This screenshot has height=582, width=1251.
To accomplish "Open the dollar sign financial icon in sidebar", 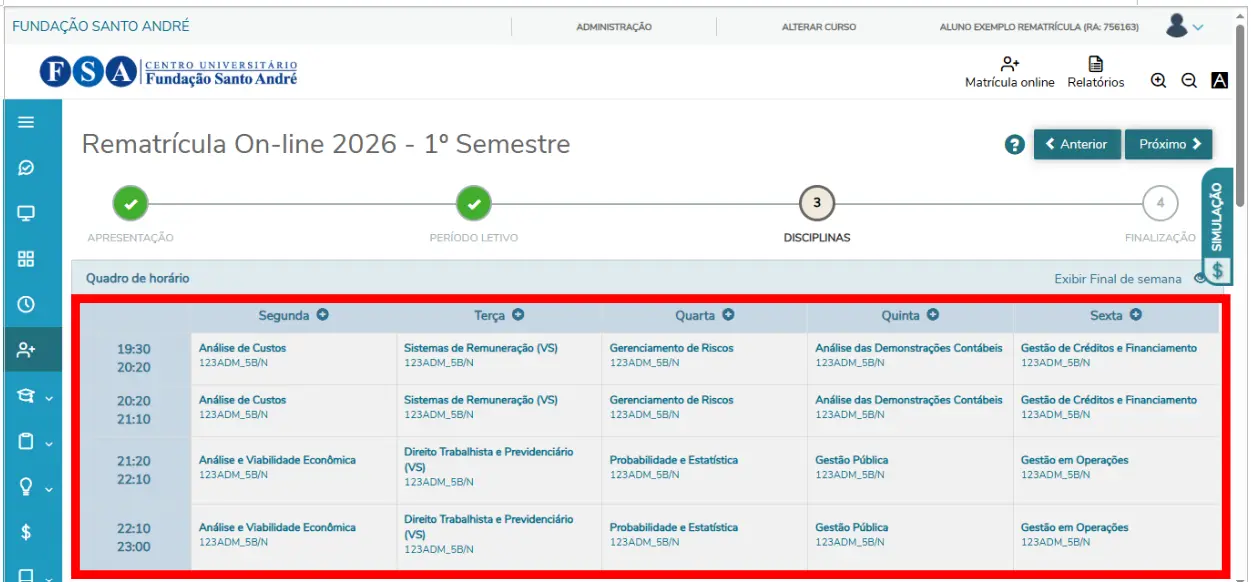I will click(26, 532).
